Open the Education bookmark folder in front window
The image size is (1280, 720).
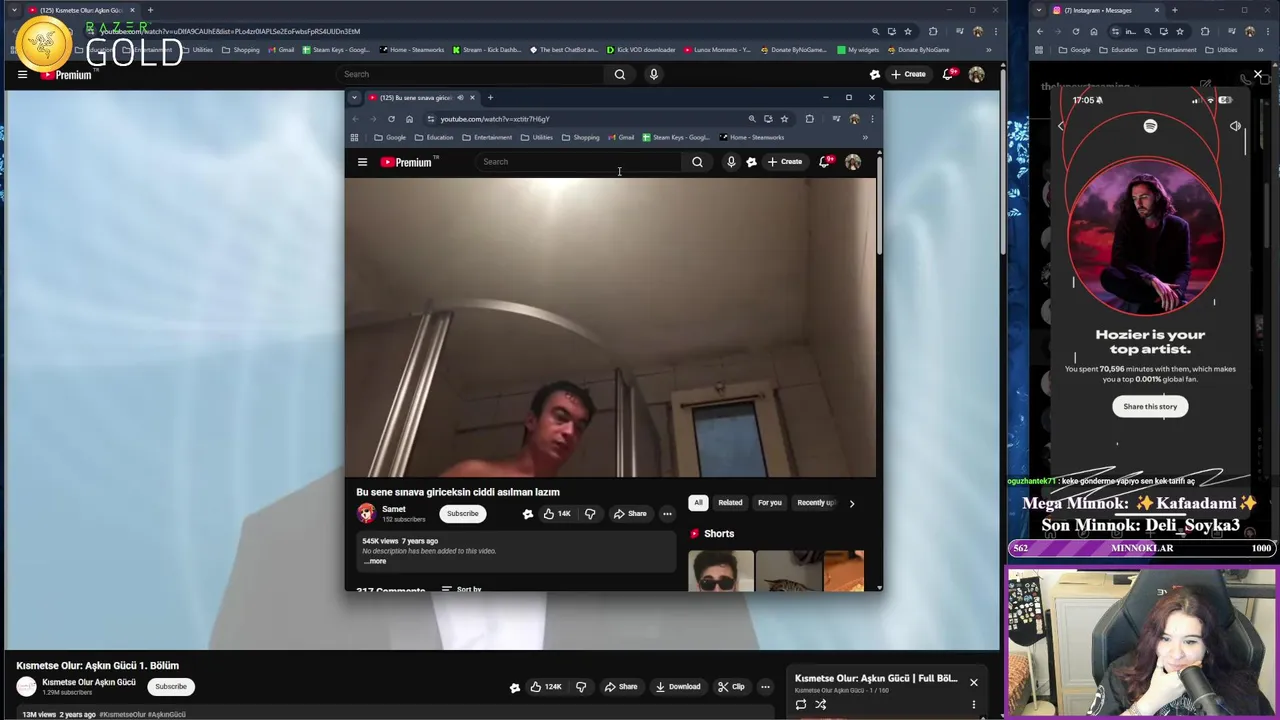(x=434, y=137)
